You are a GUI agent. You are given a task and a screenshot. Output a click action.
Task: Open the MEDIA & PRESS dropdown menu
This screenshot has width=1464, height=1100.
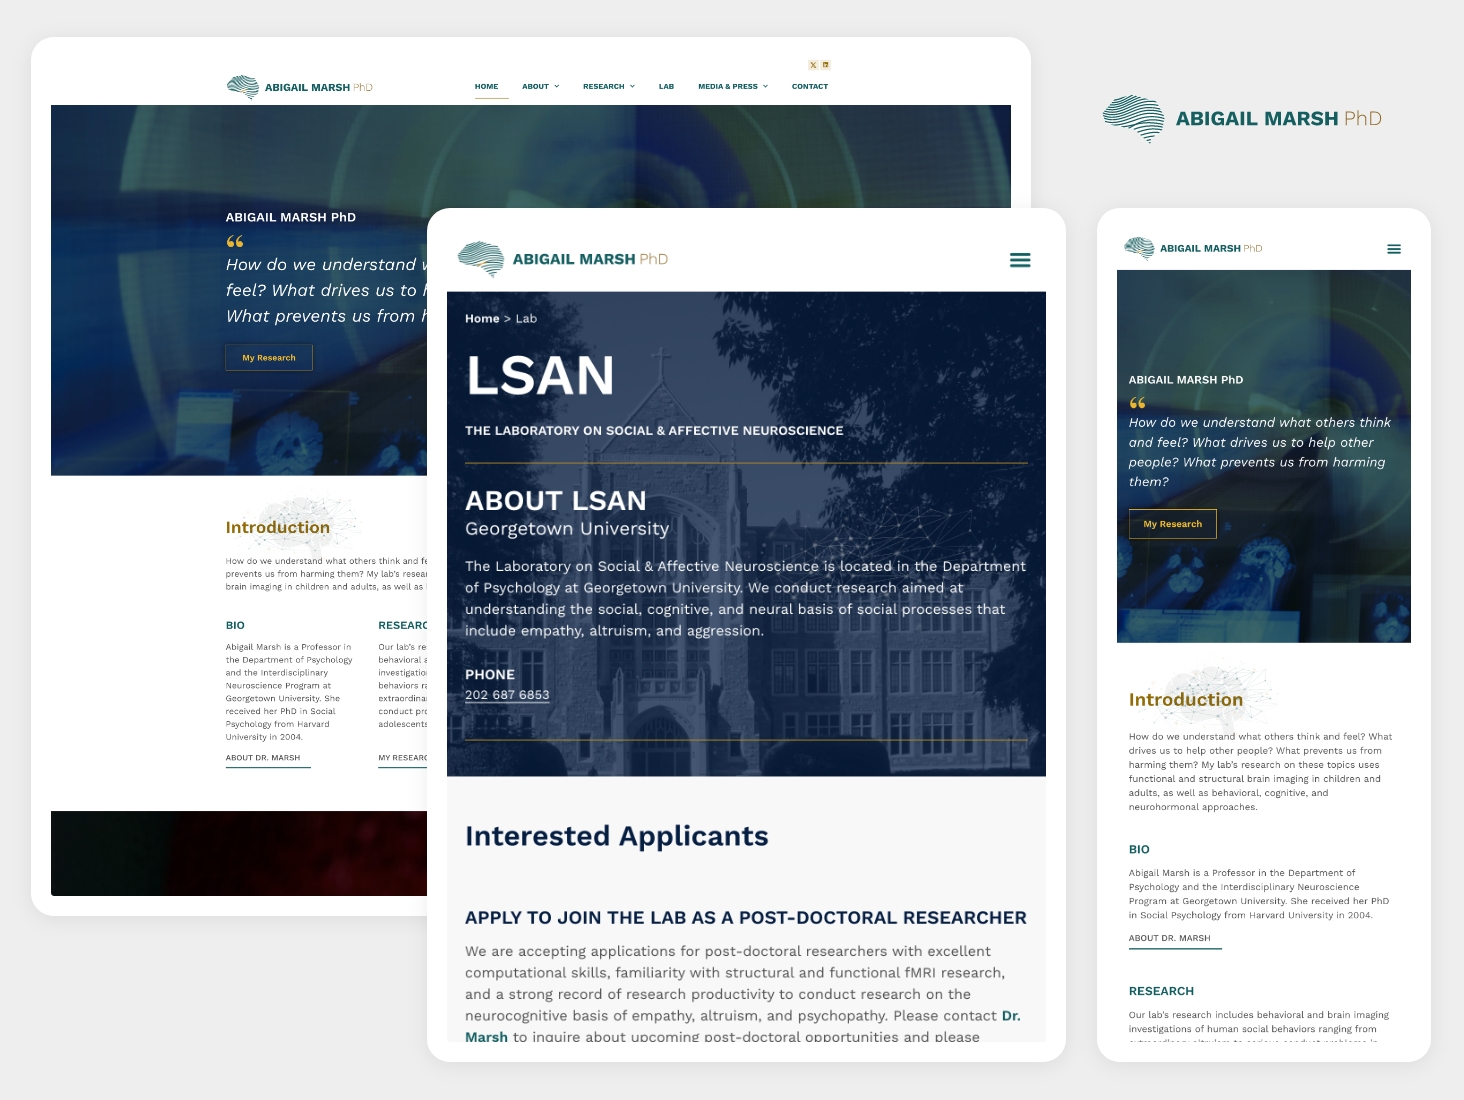(732, 86)
